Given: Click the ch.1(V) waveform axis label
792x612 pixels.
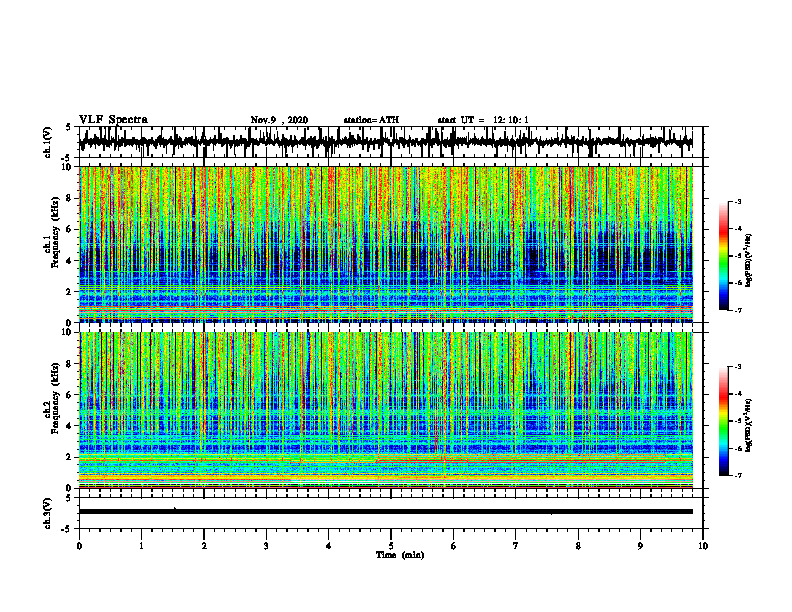Looking at the screenshot, I should (47, 142).
